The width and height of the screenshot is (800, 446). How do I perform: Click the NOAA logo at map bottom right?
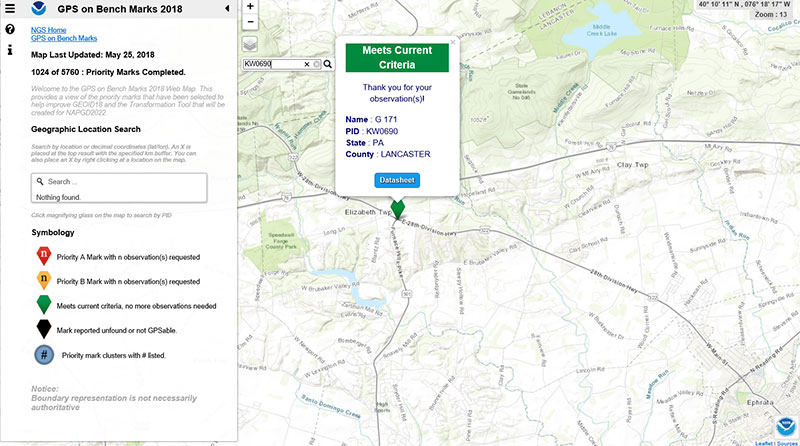785,424
